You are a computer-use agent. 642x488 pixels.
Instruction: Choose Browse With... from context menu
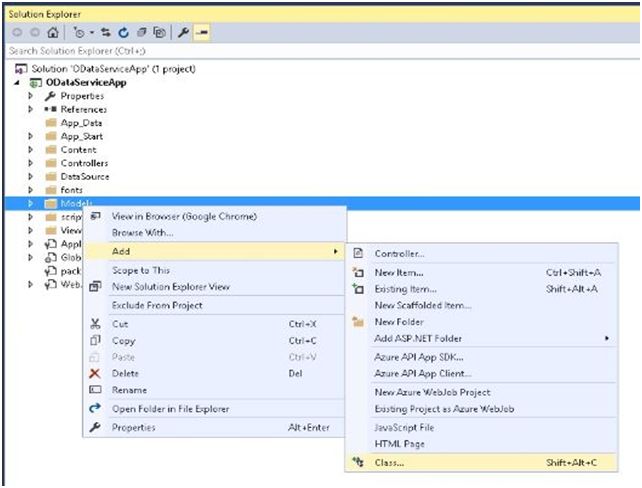142,233
